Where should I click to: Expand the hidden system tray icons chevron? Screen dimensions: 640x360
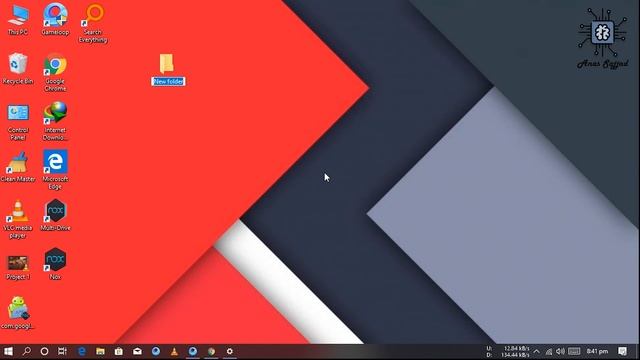click(537, 351)
